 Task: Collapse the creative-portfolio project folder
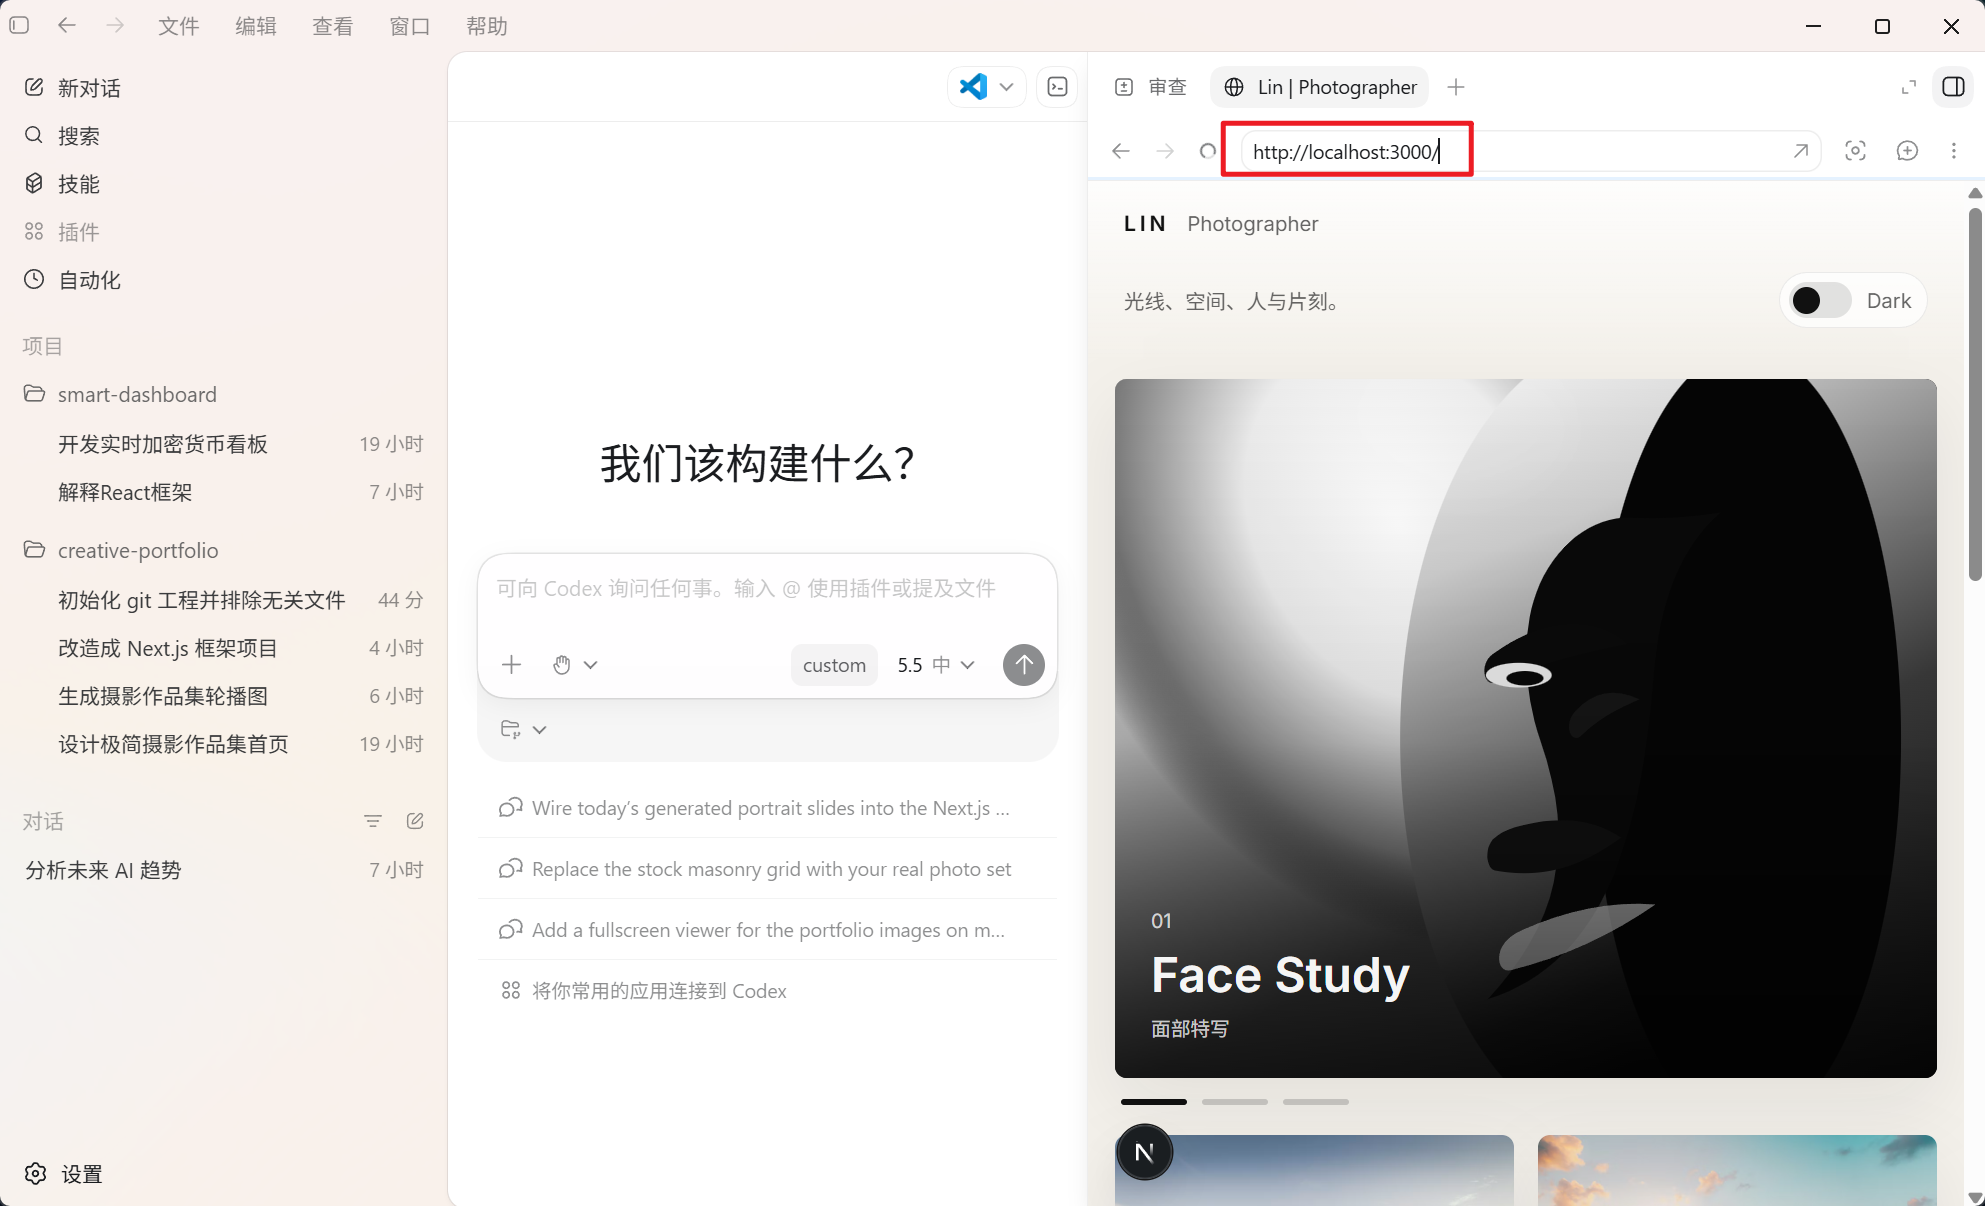pyautogui.click(x=121, y=550)
